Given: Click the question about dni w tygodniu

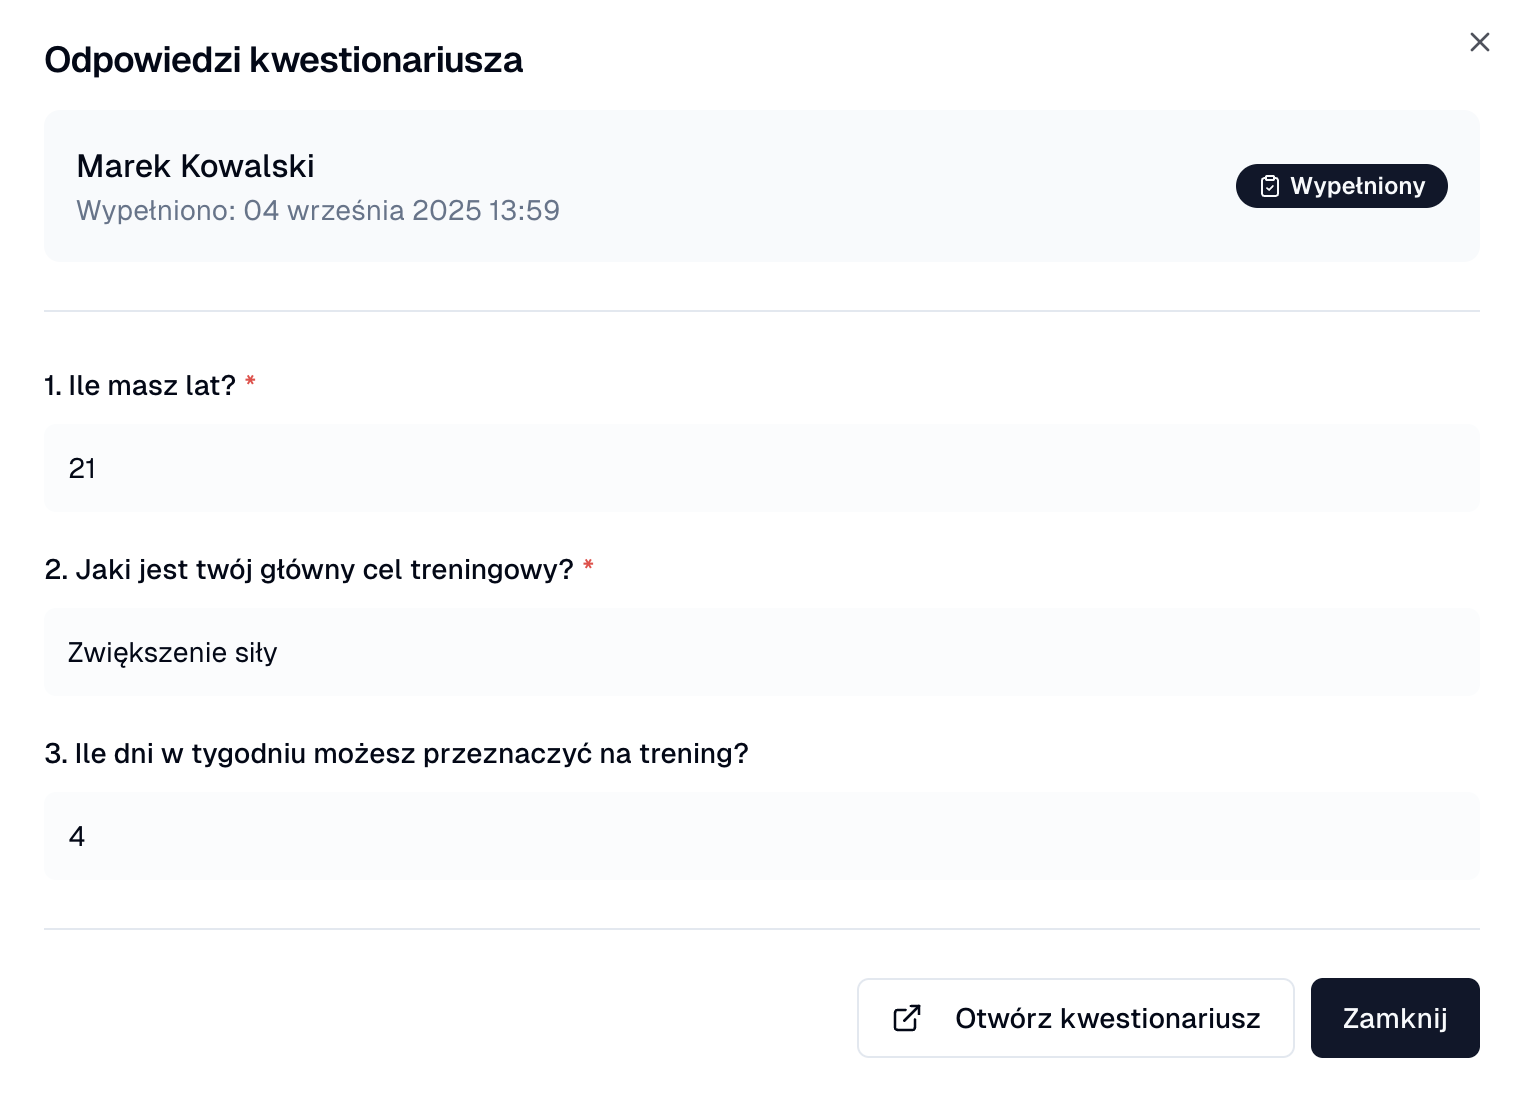Looking at the screenshot, I should click(x=396, y=753).
